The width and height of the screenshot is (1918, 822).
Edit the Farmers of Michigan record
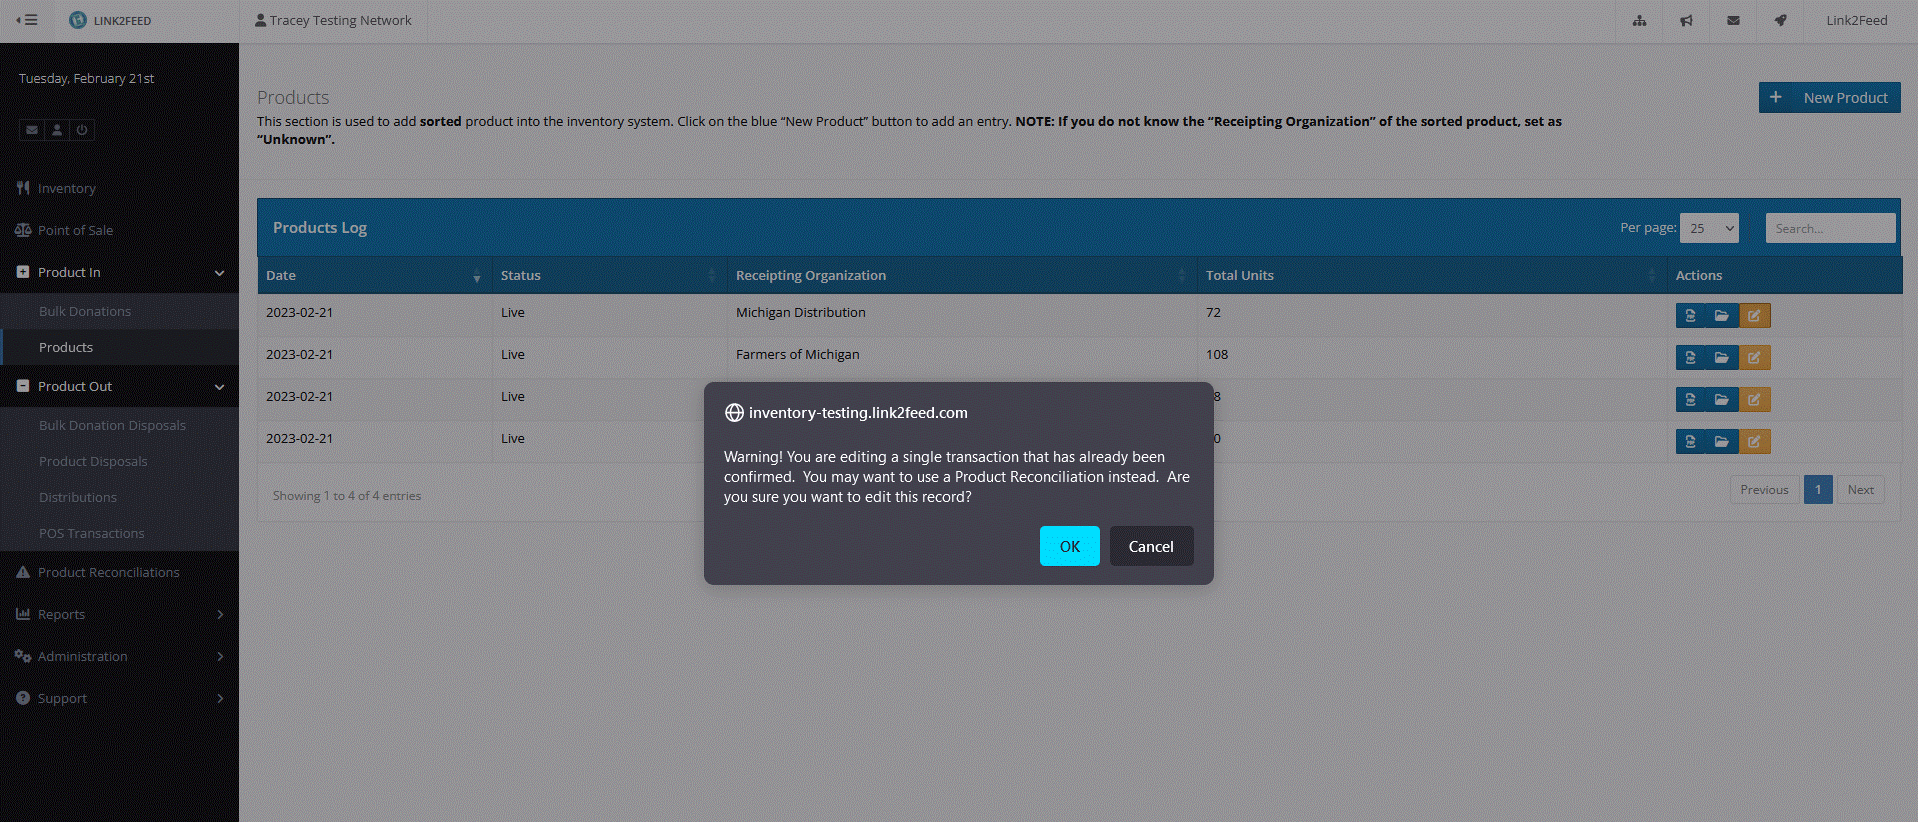(x=1754, y=358)
